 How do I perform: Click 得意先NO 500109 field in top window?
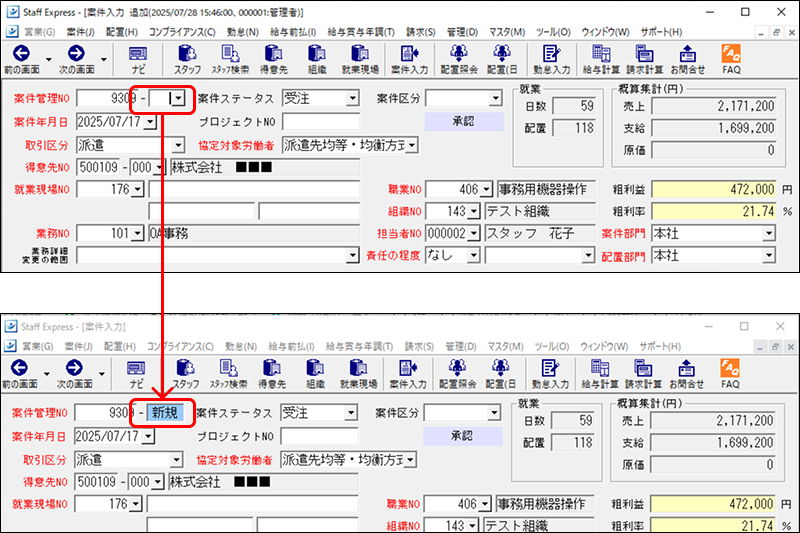tap(98, 167)
